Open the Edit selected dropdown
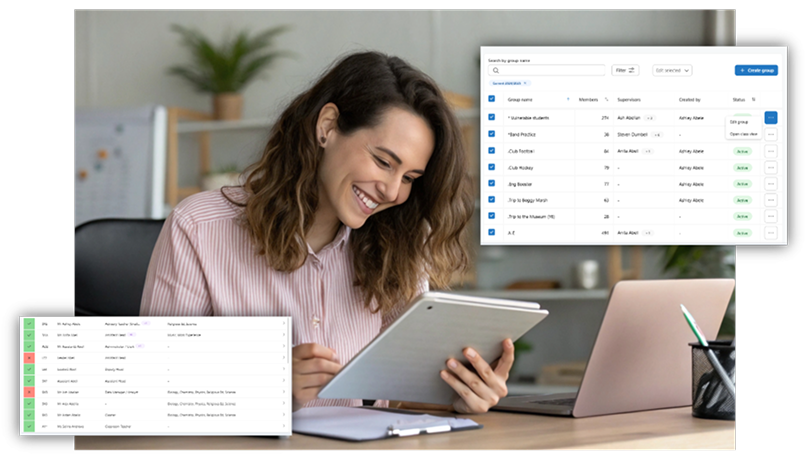 (672, 71)
